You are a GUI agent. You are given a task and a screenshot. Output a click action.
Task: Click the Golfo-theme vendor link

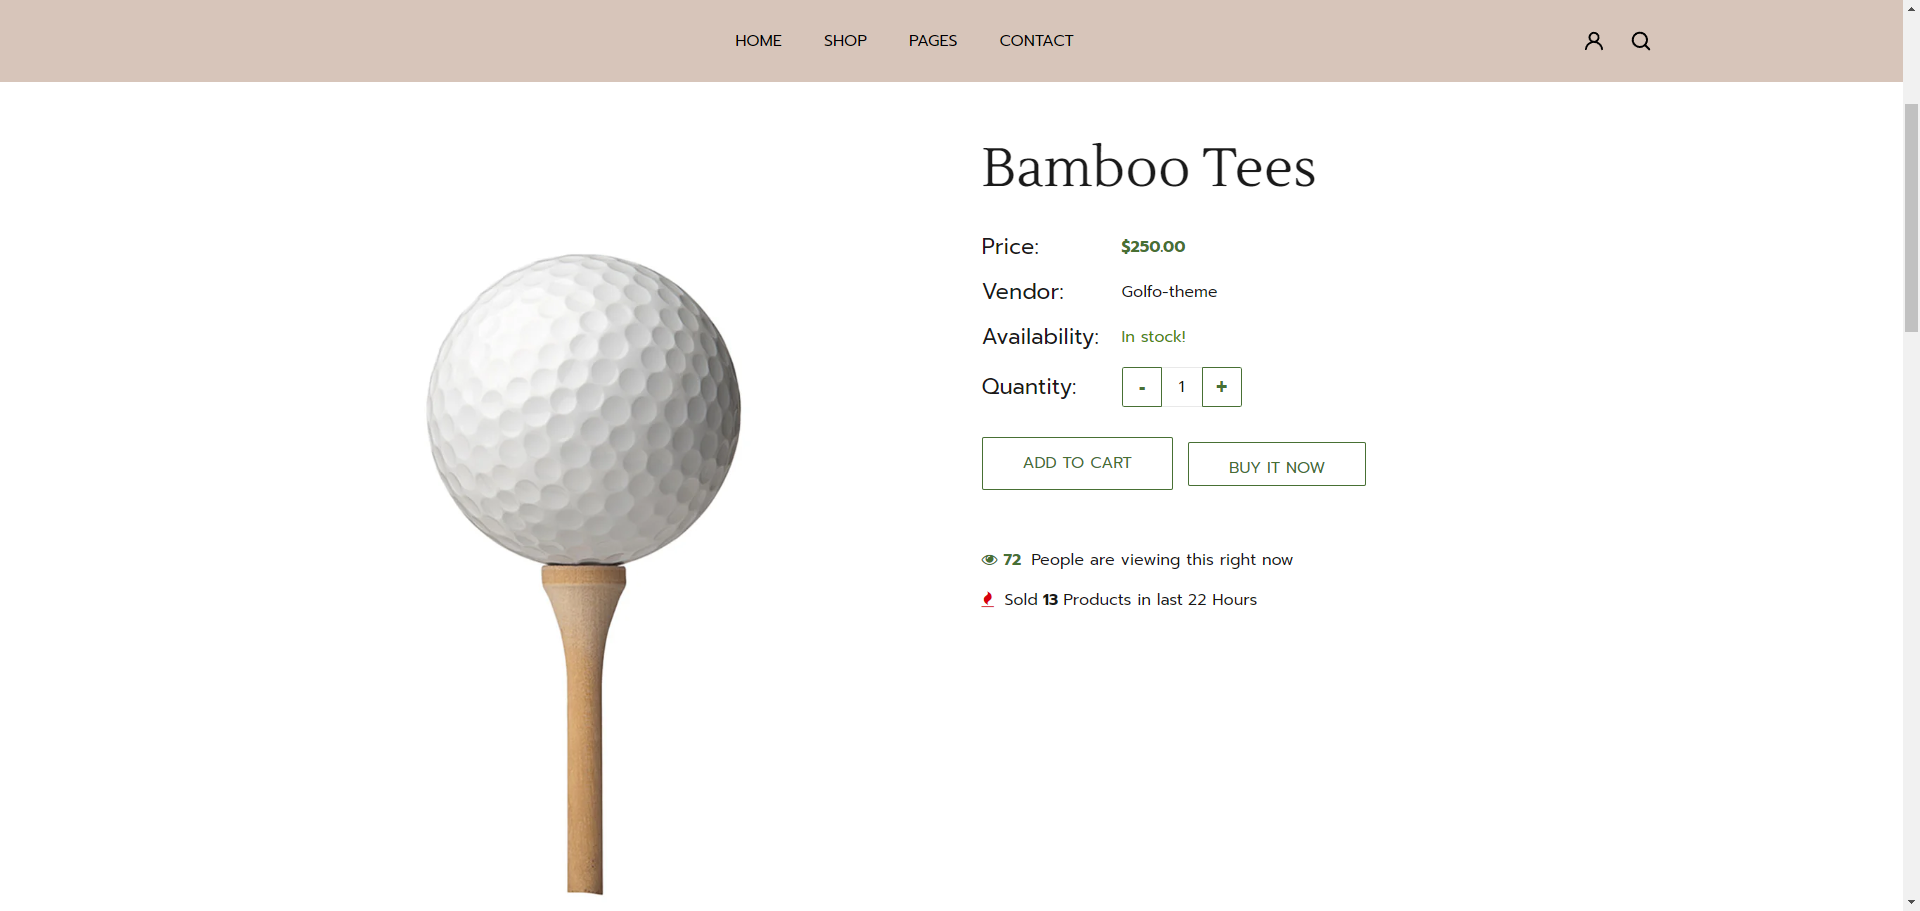(x=1169, y=292)
